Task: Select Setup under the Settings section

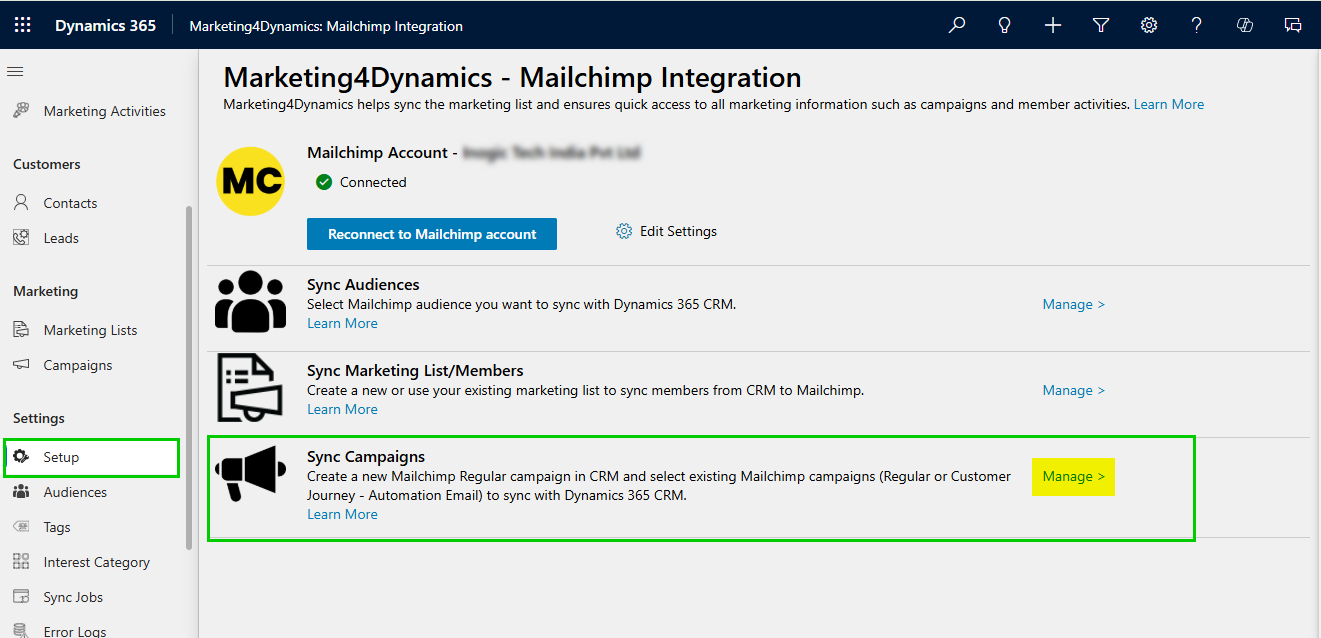Action: click(59, 457)
